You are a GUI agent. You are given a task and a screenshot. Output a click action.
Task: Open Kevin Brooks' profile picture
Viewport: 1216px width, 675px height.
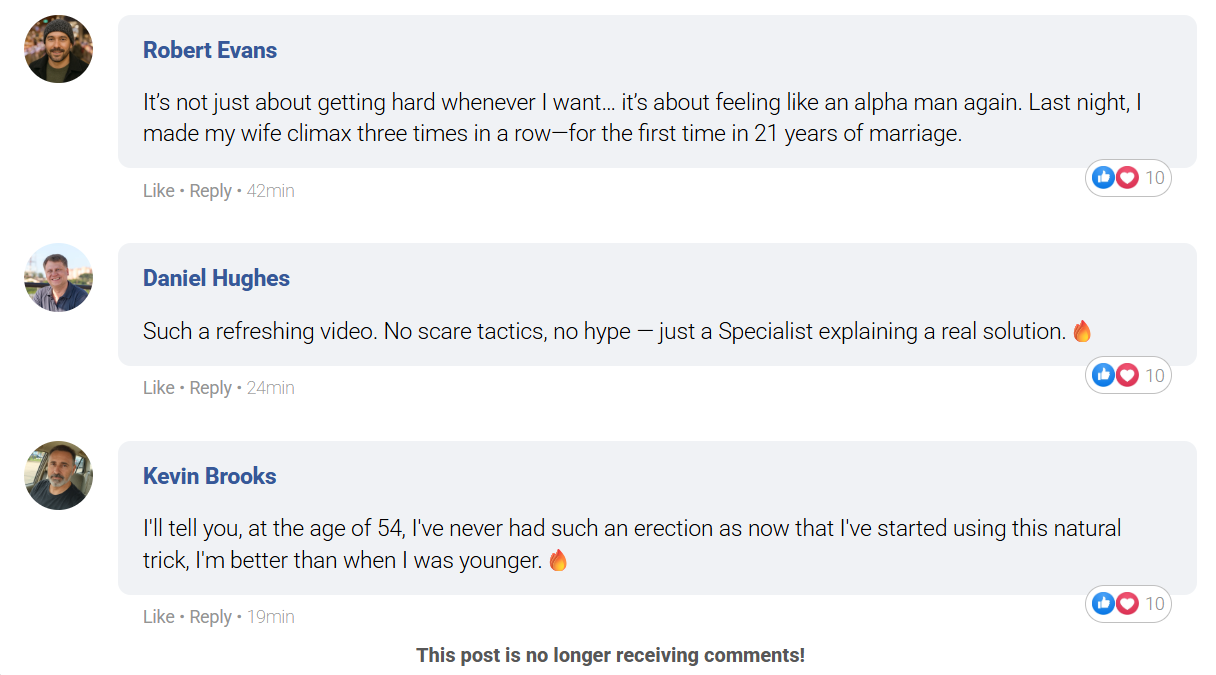coord(59,475)
